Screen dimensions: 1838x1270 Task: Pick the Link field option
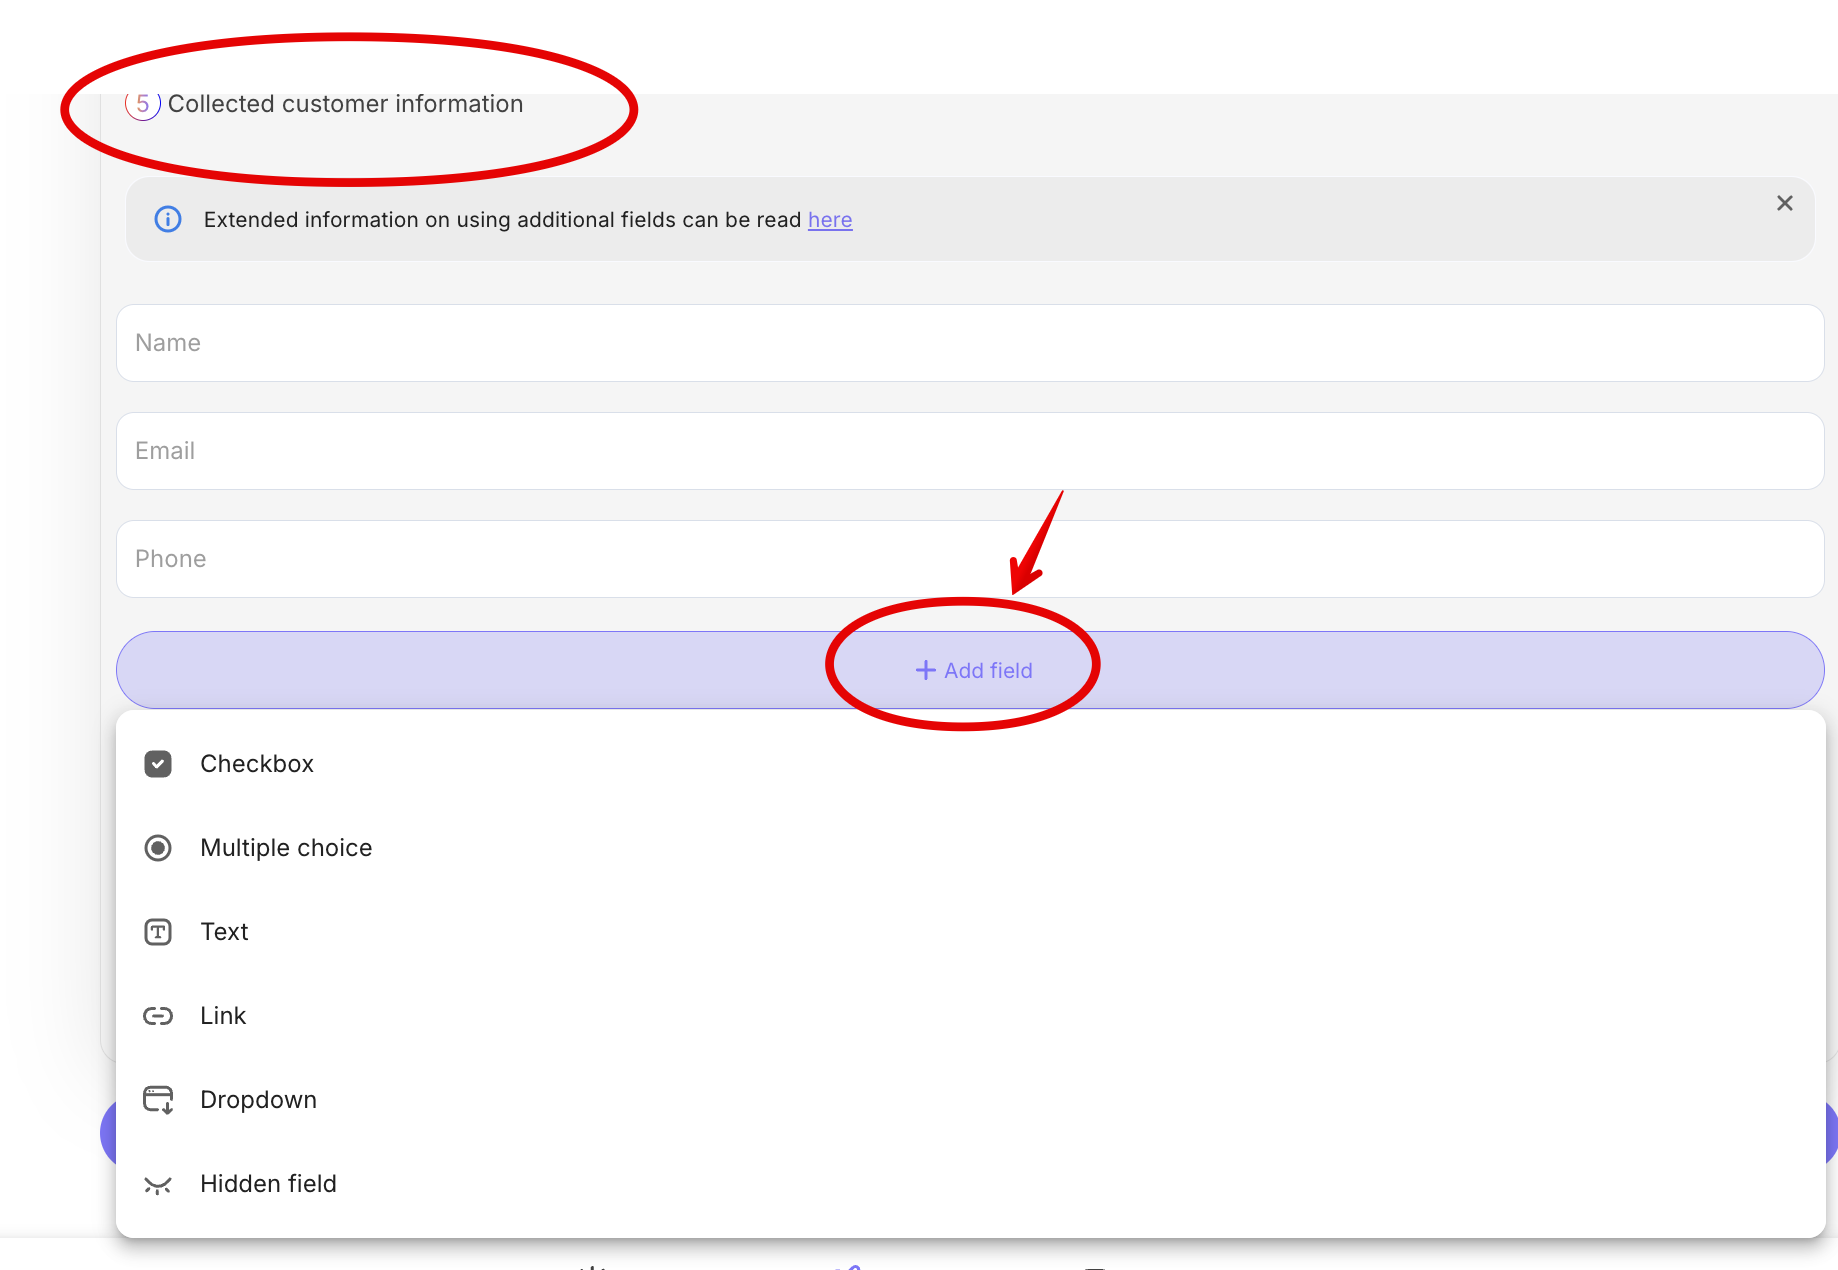[223, 1016]
